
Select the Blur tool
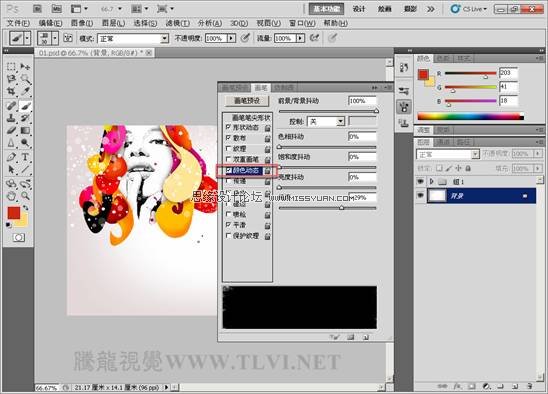click(11, 143)
